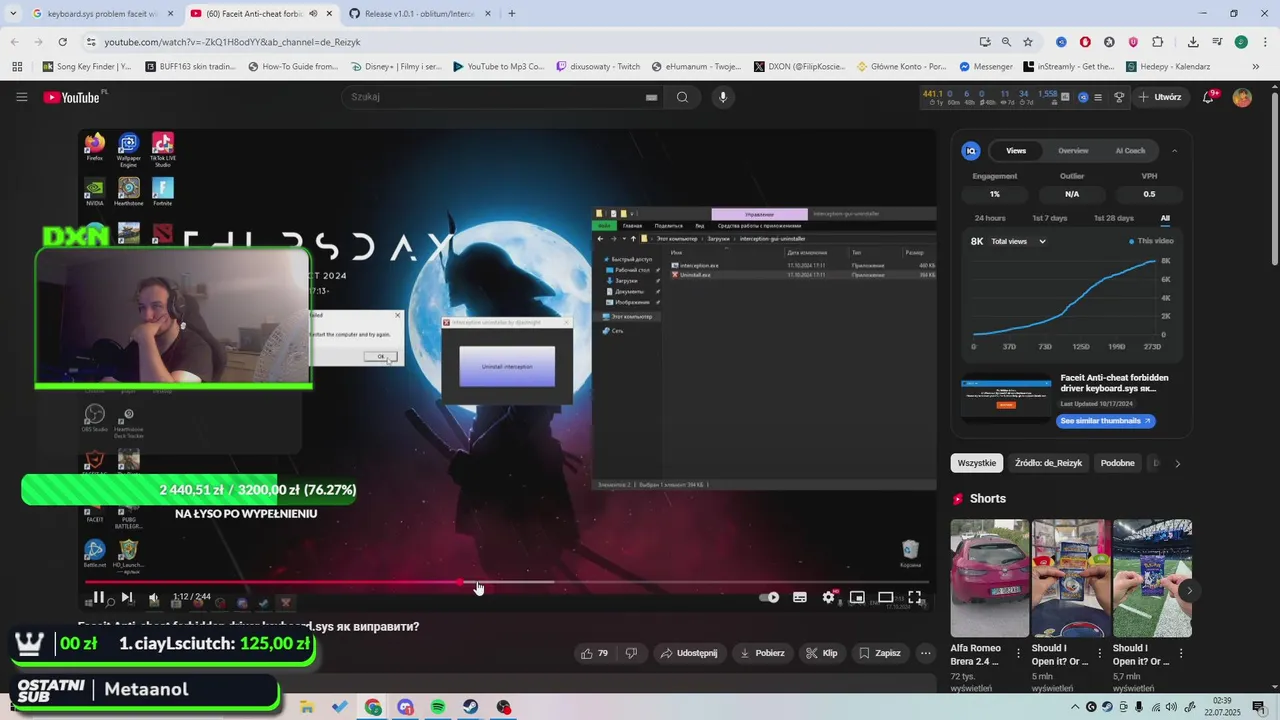Pause the YouTube video

(x=99, y=597)
